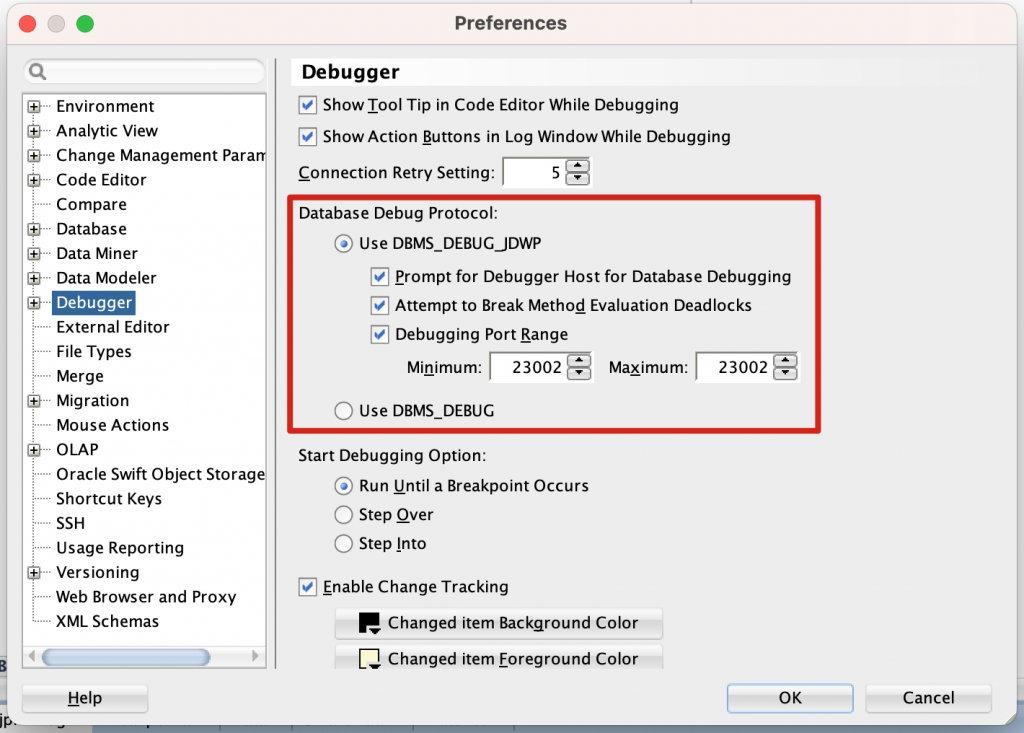Expand the Code Editor node
Viewport: 1024px width, 733px height.
tap(34, 180)
